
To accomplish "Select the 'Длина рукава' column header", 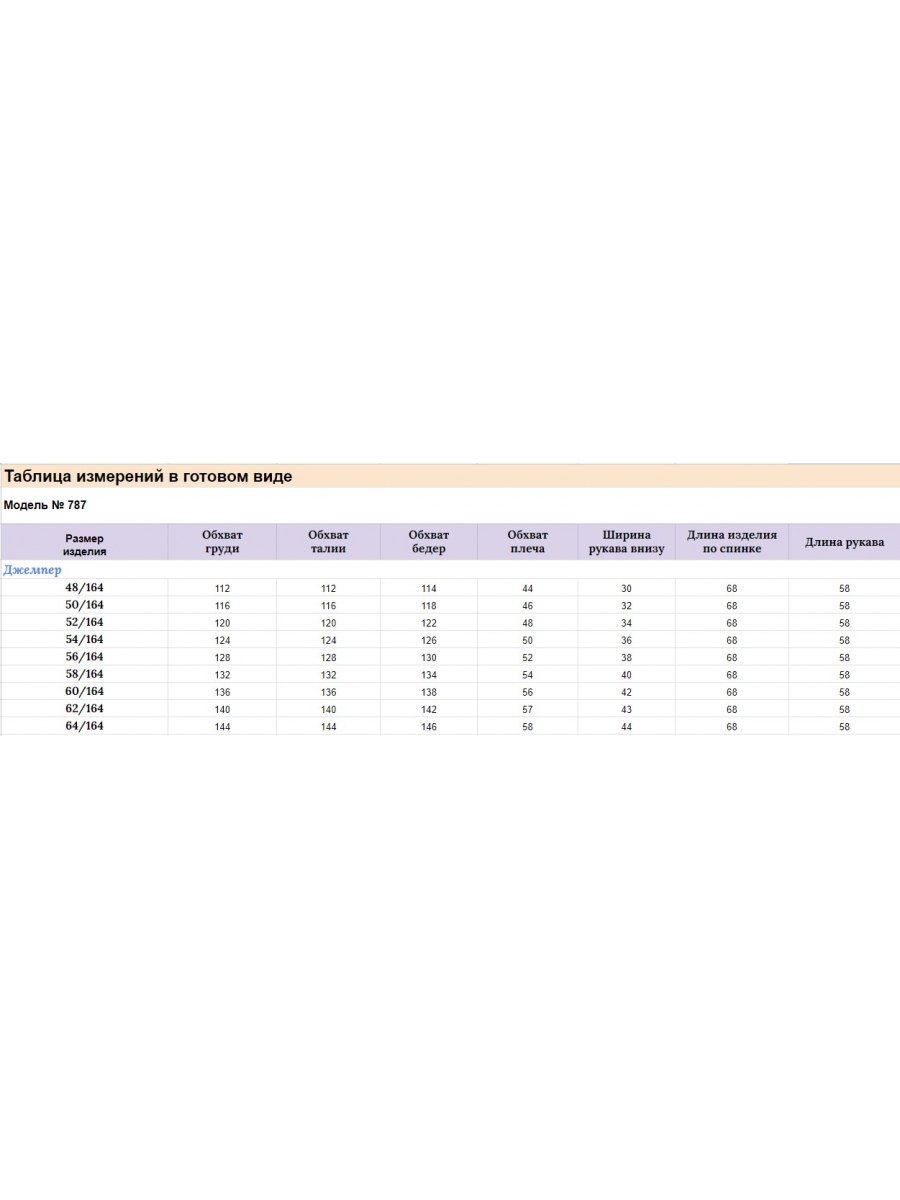I will [844, 542].
